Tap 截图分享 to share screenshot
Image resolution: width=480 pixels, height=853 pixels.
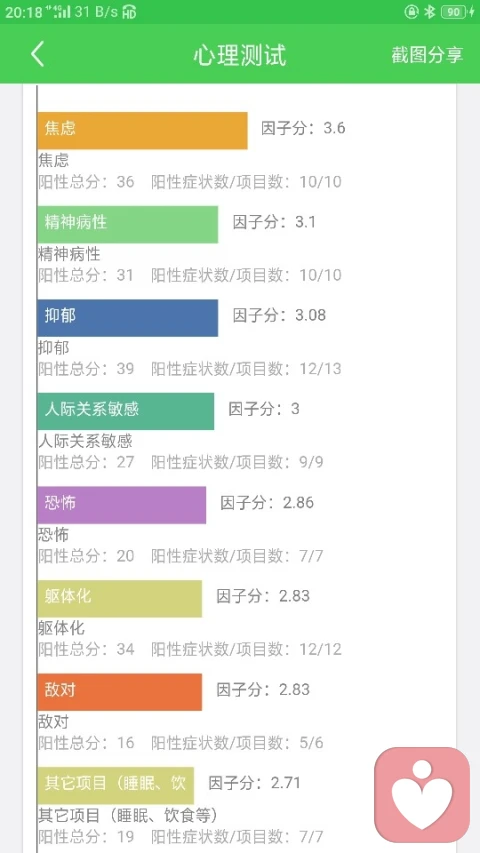coord(427,54)
